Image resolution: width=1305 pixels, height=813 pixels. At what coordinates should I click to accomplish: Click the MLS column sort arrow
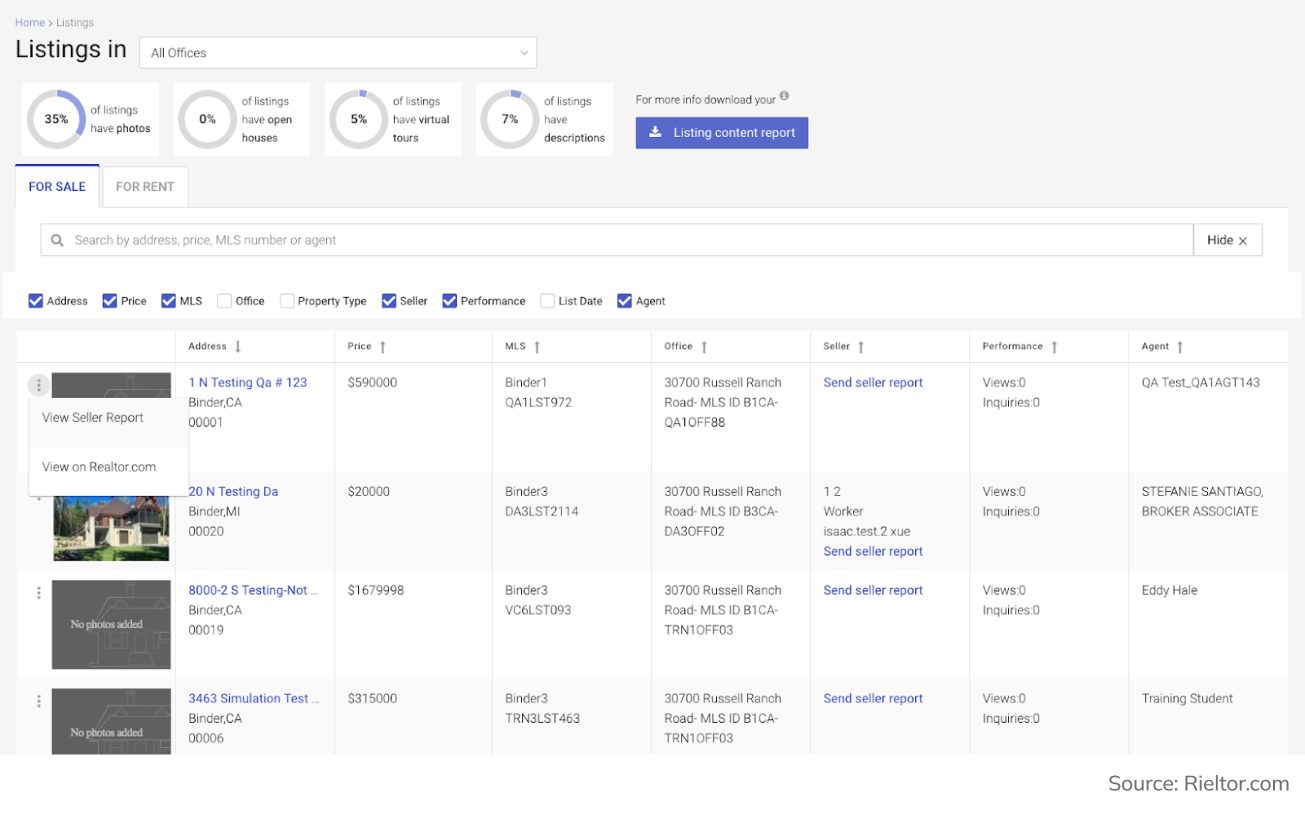pyautogui.click(x=537, y=347)
